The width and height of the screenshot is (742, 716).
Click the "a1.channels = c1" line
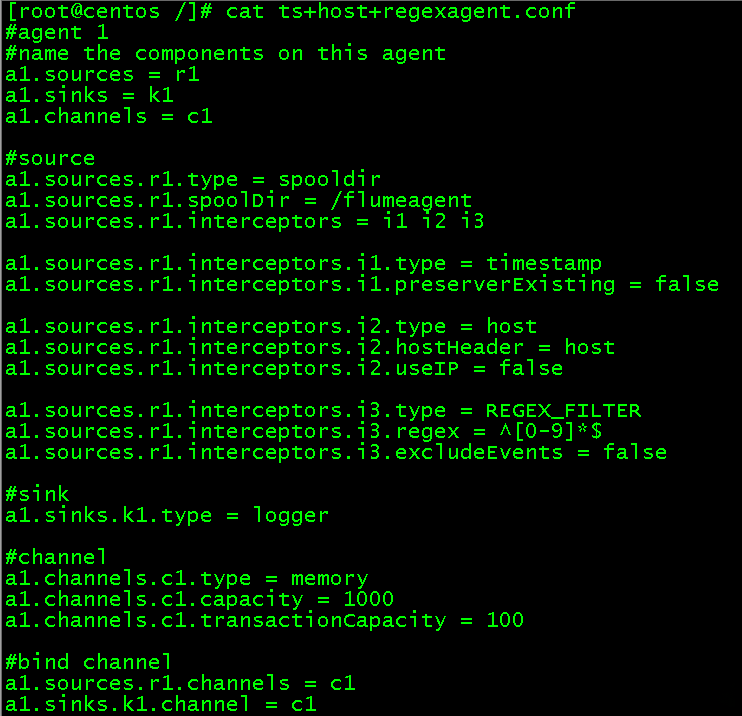point(108,116)
